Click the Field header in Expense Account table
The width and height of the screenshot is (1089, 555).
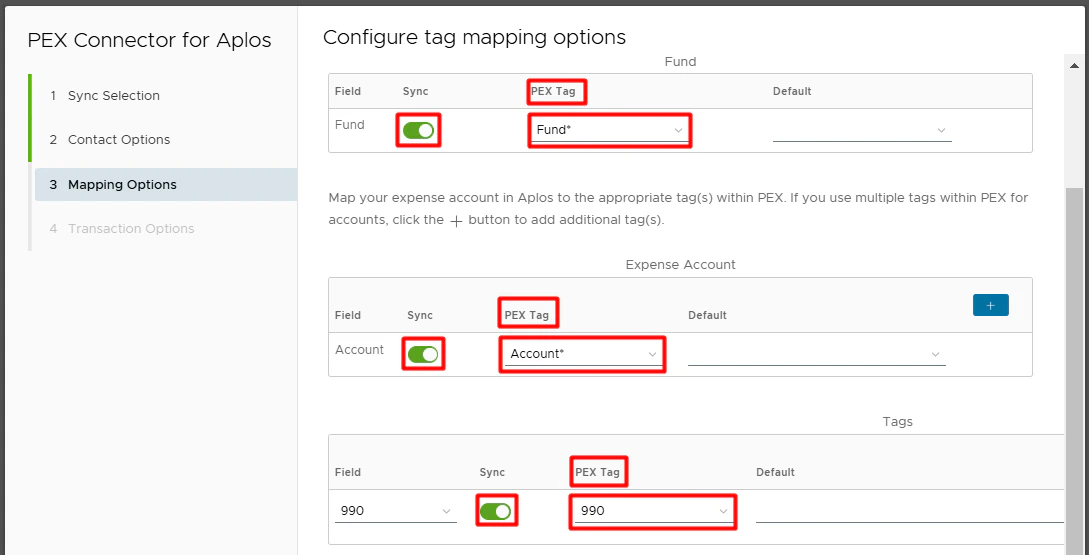click(x=347, y=315)
